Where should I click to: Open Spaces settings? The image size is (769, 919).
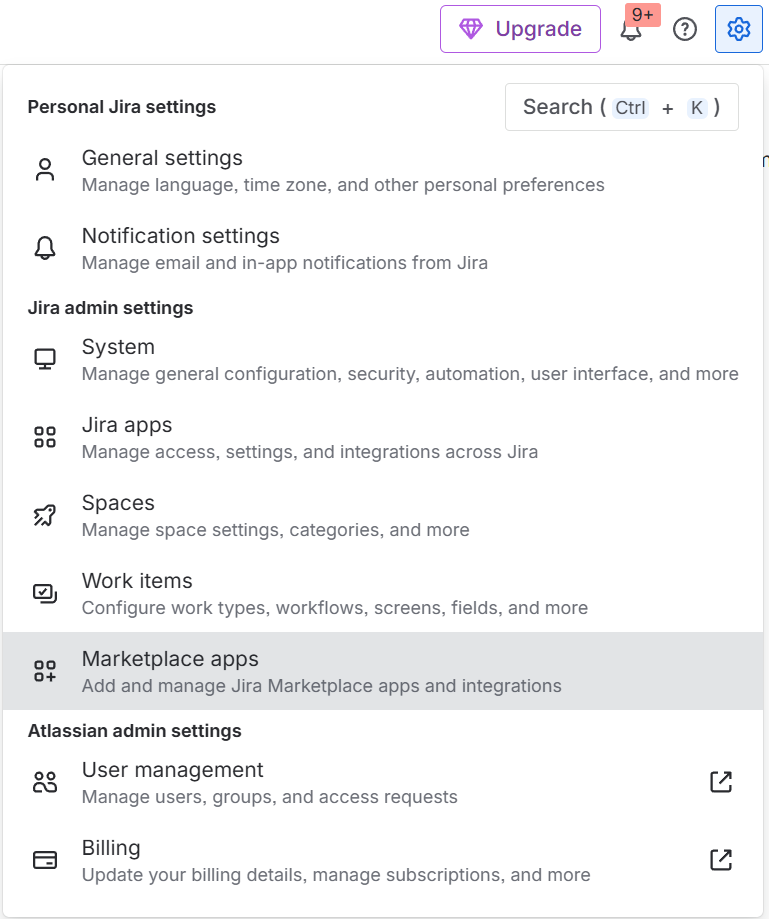coord(383,516)
